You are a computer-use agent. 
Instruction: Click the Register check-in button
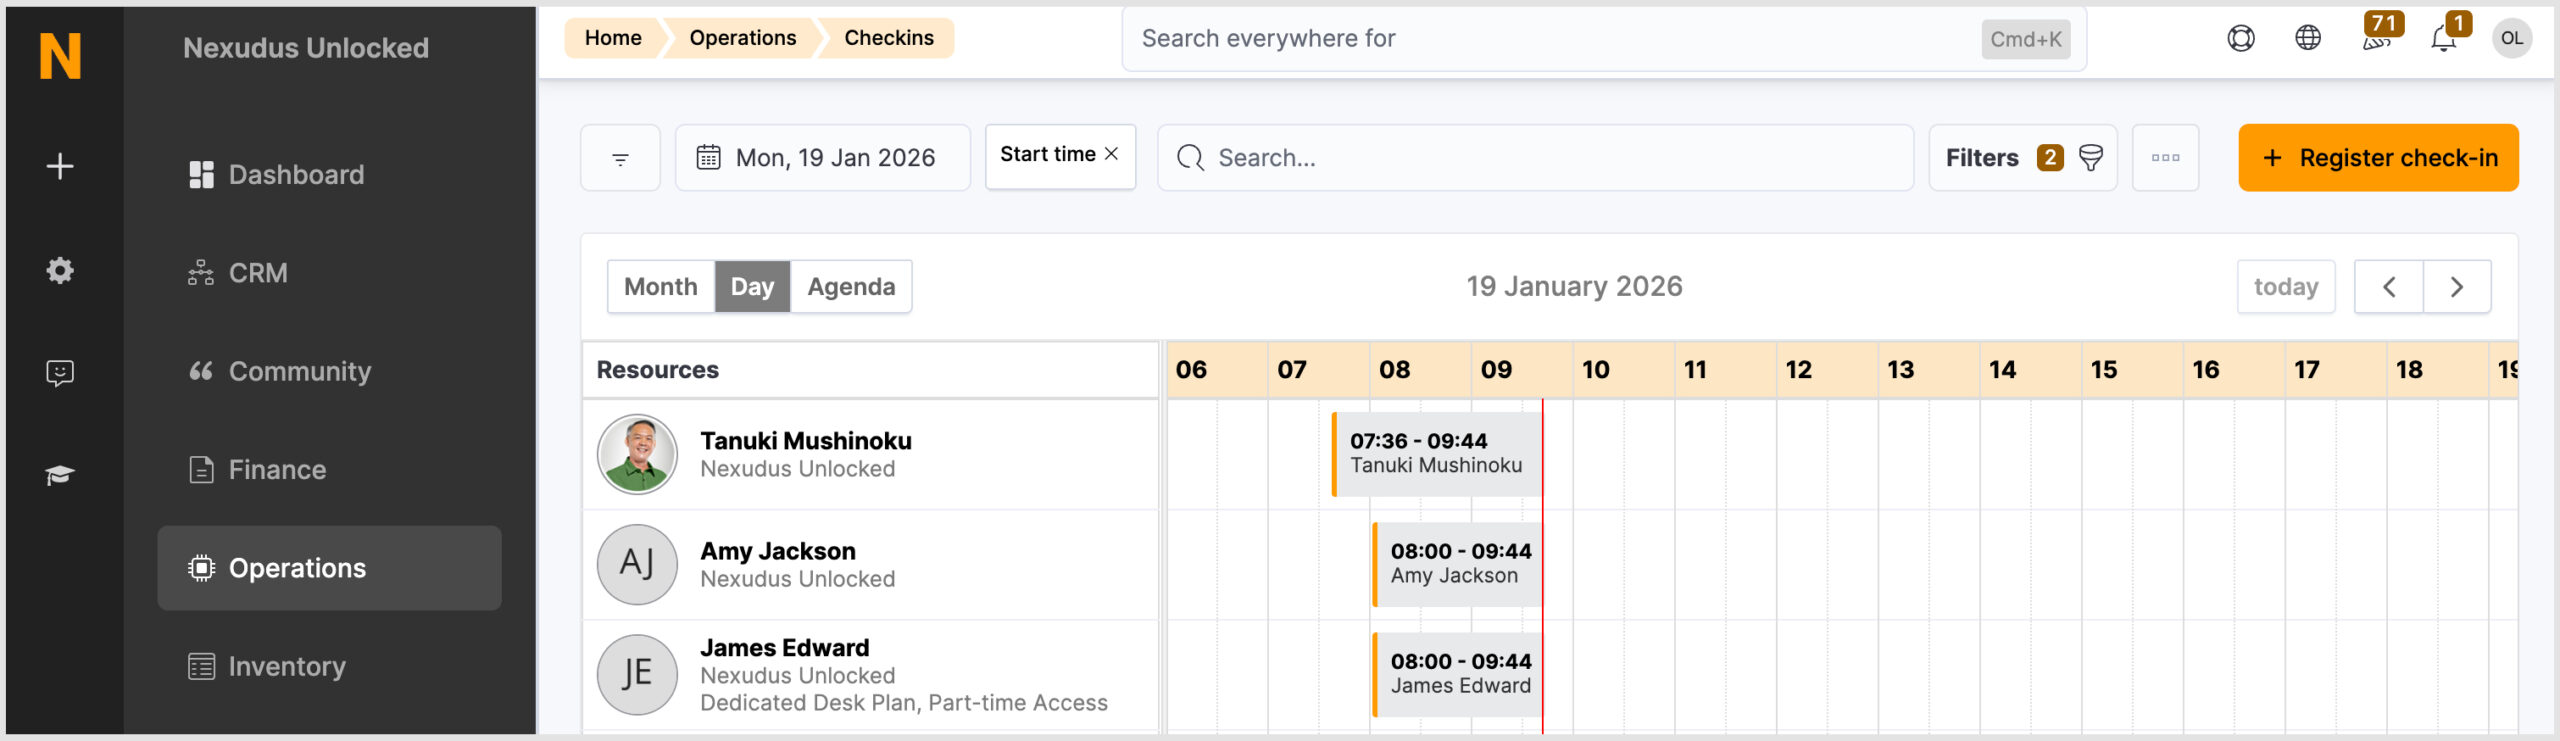coord(2379,158)
